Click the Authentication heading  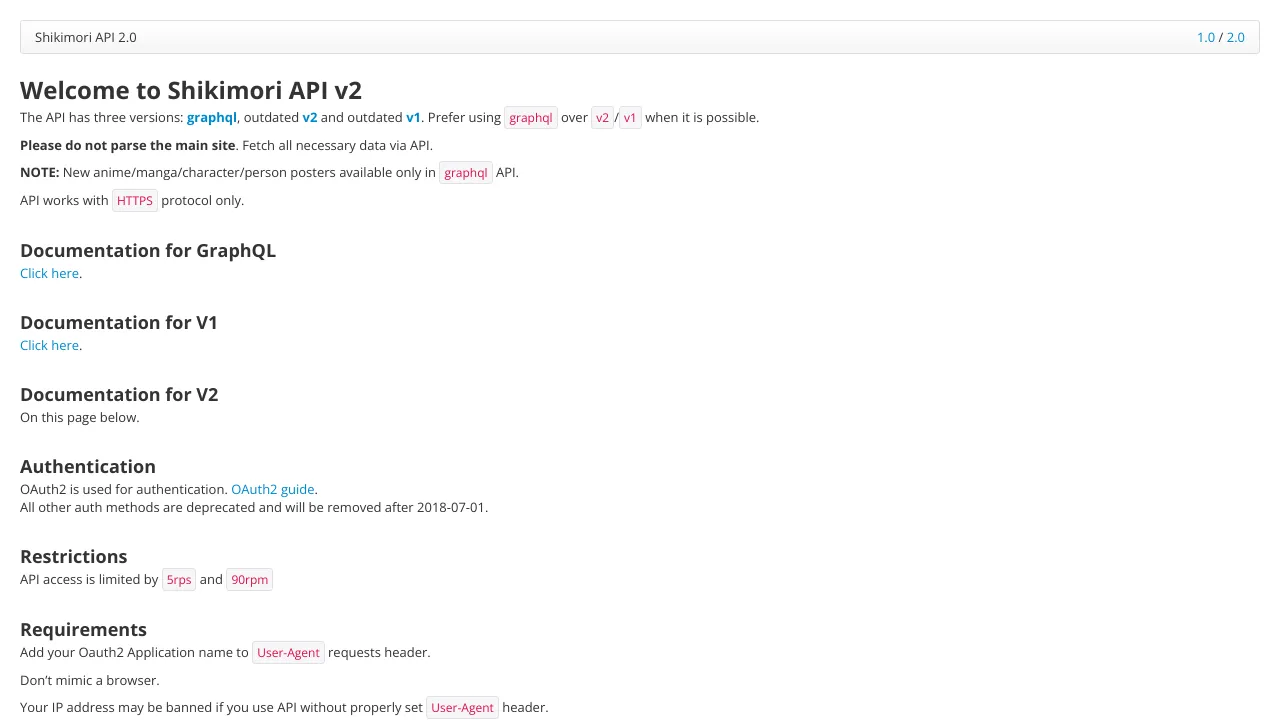coord(88,466)
